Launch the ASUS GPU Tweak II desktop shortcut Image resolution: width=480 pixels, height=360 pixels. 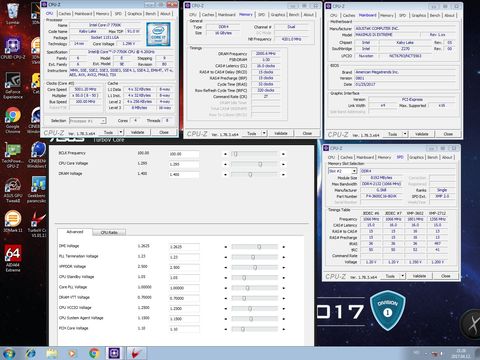coord(13,190)
